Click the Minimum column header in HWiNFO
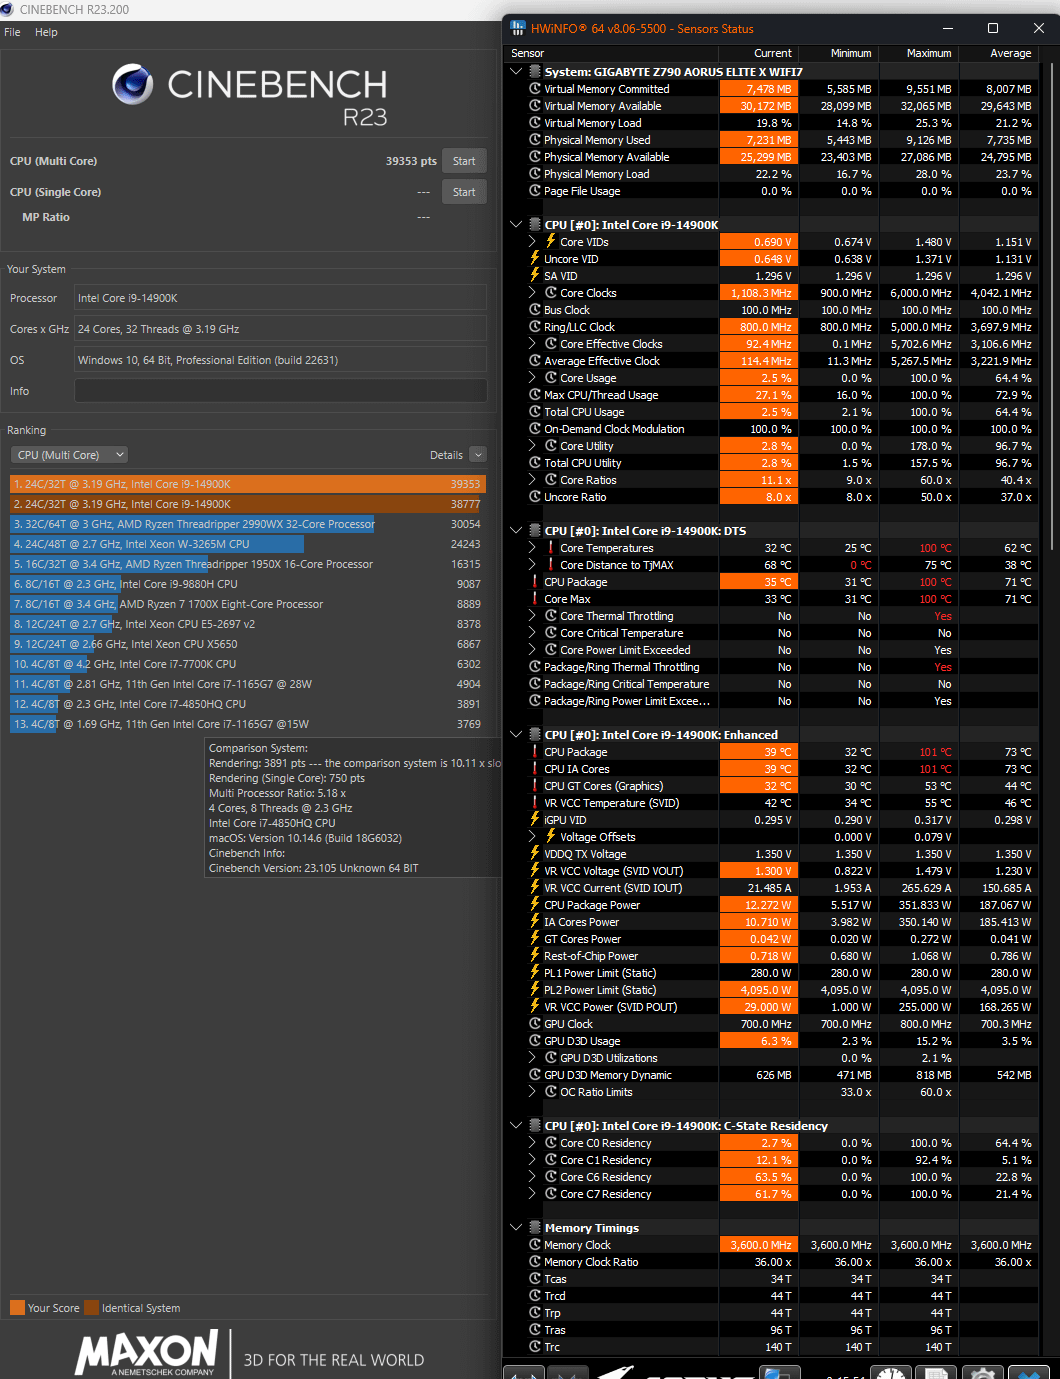This screenshot has height=1379, width=1060. pos(839,53)
